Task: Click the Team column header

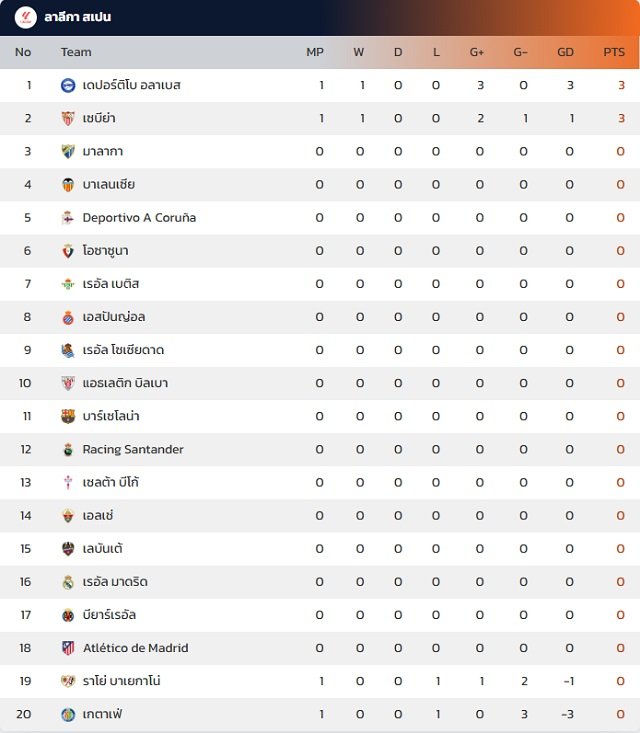Action: pos(76,52)
